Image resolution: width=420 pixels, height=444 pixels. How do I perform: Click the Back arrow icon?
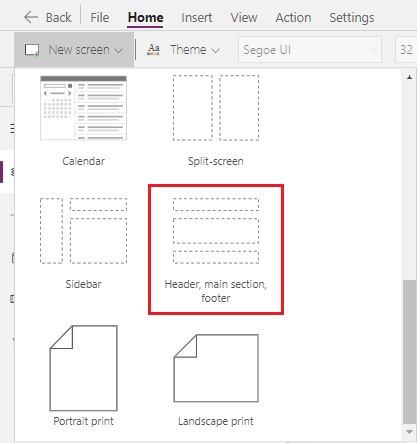pyautogui.click(x=31, y=17)
